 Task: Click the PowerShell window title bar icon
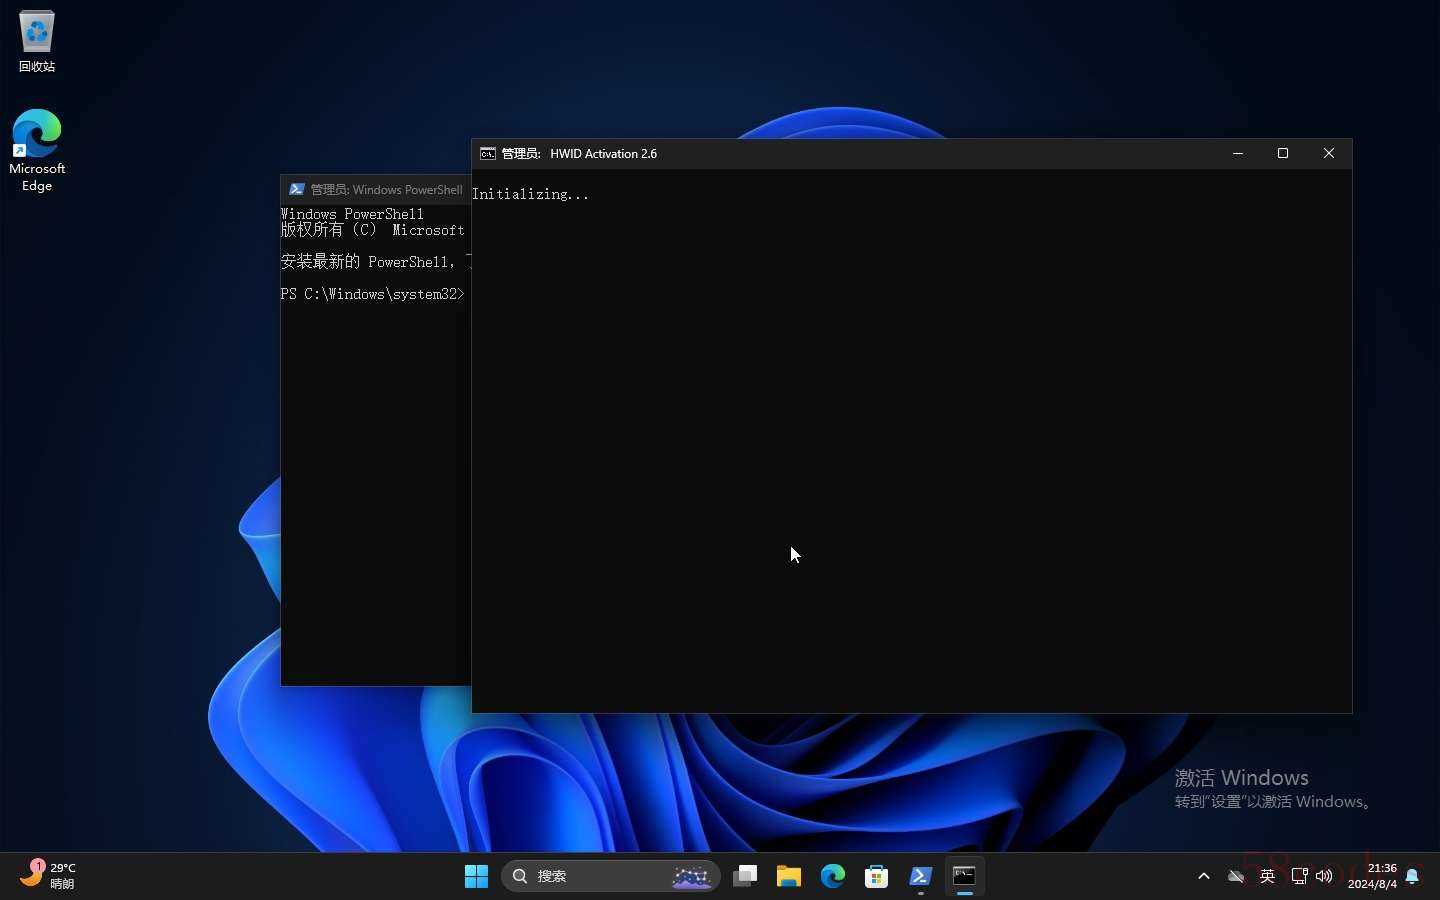coord(297,189)
